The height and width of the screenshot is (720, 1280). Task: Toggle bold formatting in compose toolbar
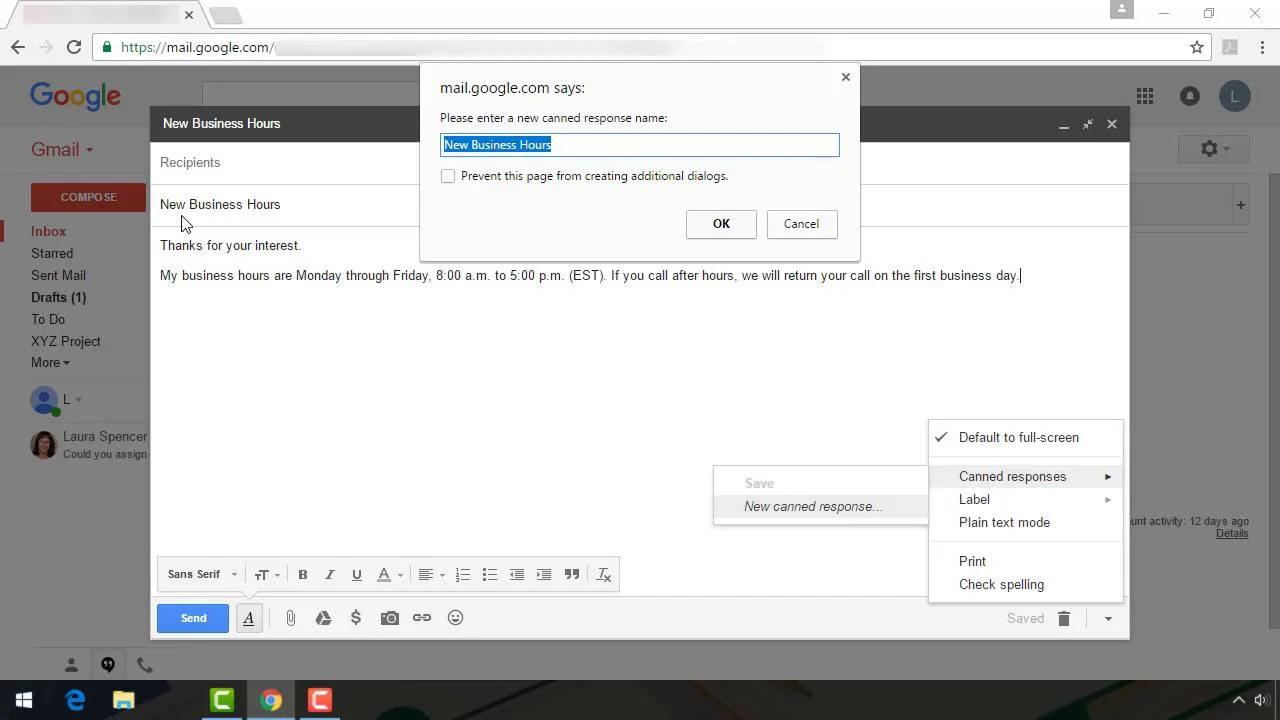click(303, 575)
